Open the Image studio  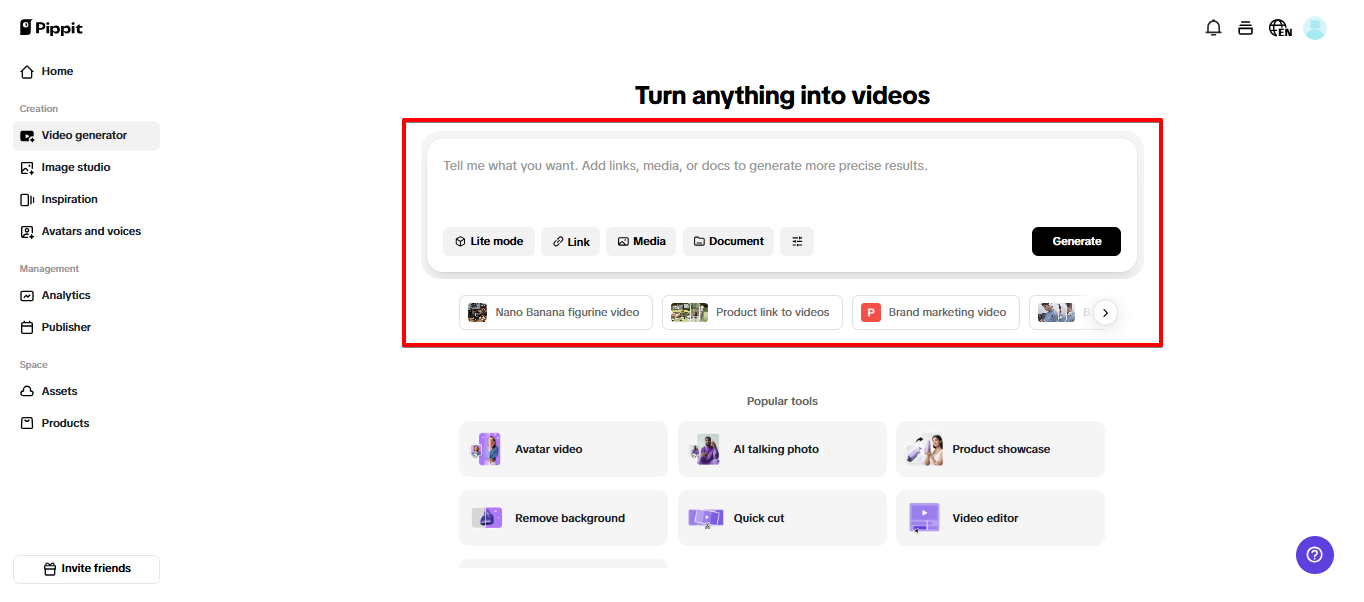pos(75,167)
